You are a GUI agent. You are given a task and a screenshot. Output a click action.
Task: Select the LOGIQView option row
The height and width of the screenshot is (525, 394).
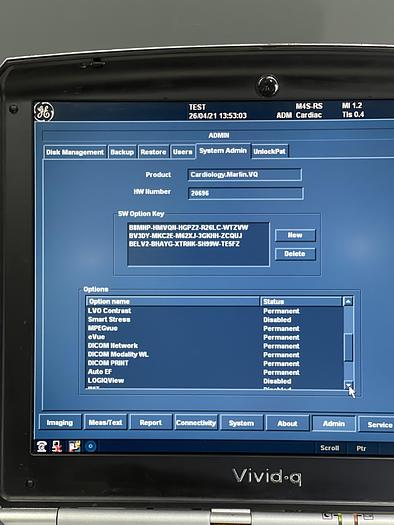(x=214, y=381)
